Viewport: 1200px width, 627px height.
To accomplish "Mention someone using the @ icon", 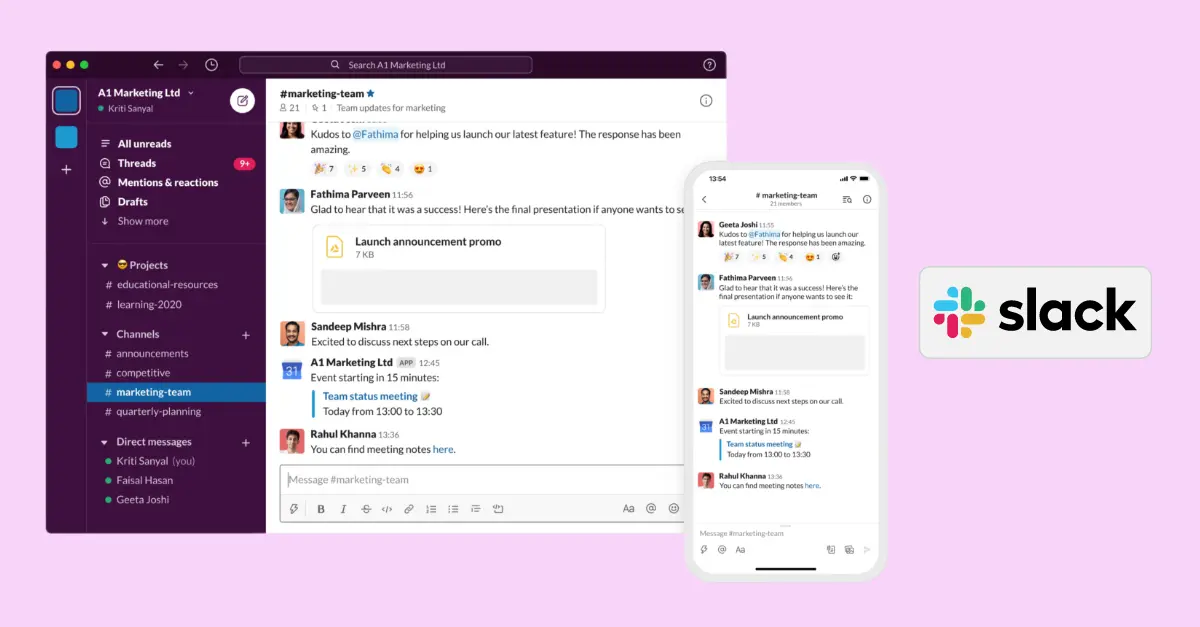I will tap(650, 508).
